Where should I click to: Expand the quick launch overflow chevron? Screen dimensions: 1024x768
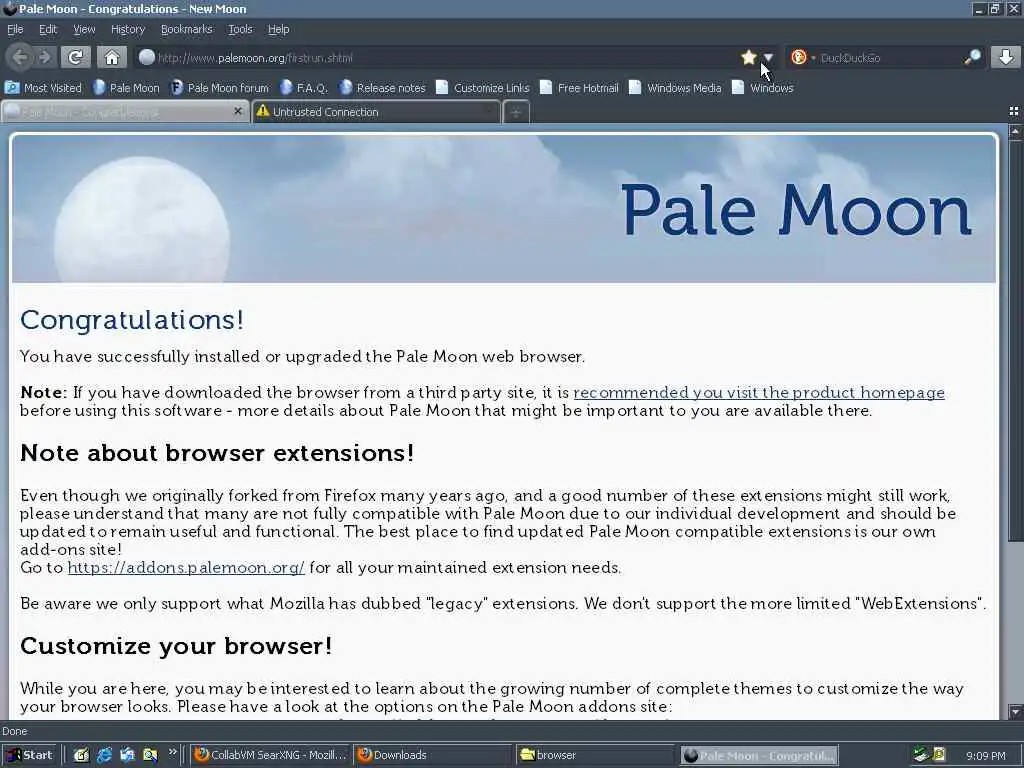pyautogui.click(x=172, y=752)
